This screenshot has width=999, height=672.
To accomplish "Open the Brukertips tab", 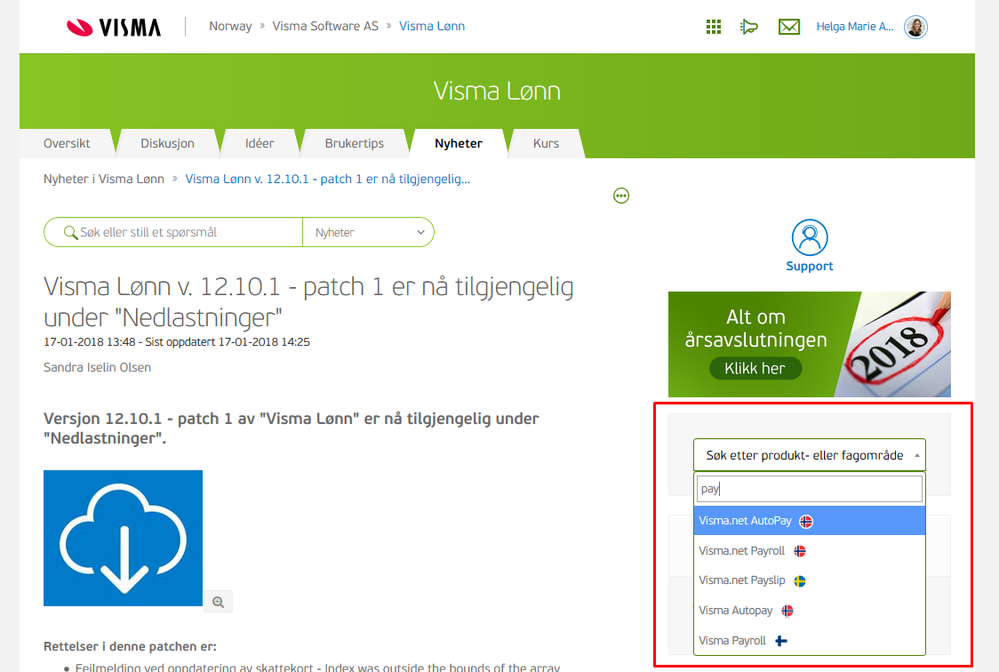I will coord(354,143).
